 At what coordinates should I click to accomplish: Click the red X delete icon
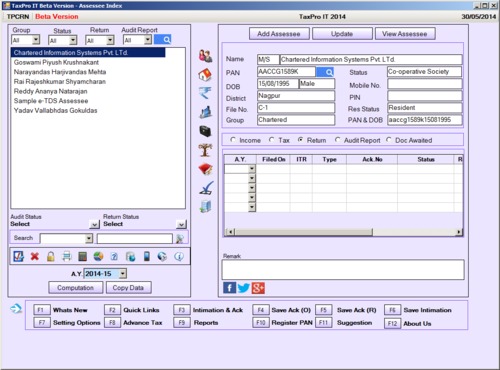(35, 256)
